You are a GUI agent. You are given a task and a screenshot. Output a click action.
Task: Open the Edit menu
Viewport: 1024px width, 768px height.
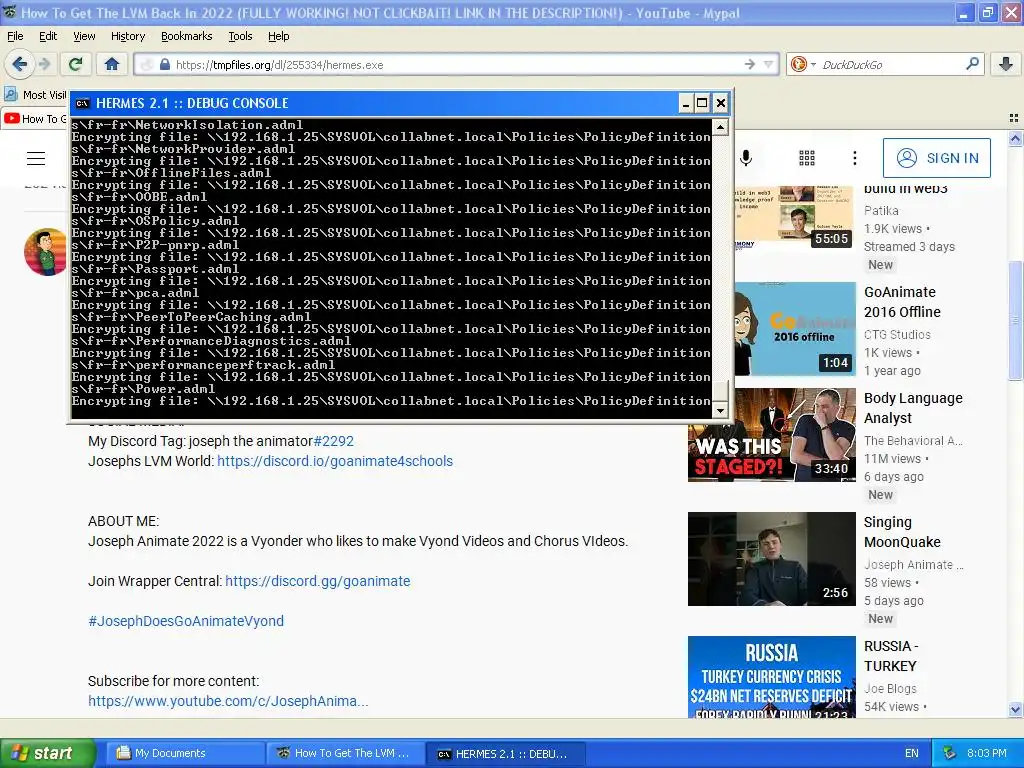coord(48,36)
